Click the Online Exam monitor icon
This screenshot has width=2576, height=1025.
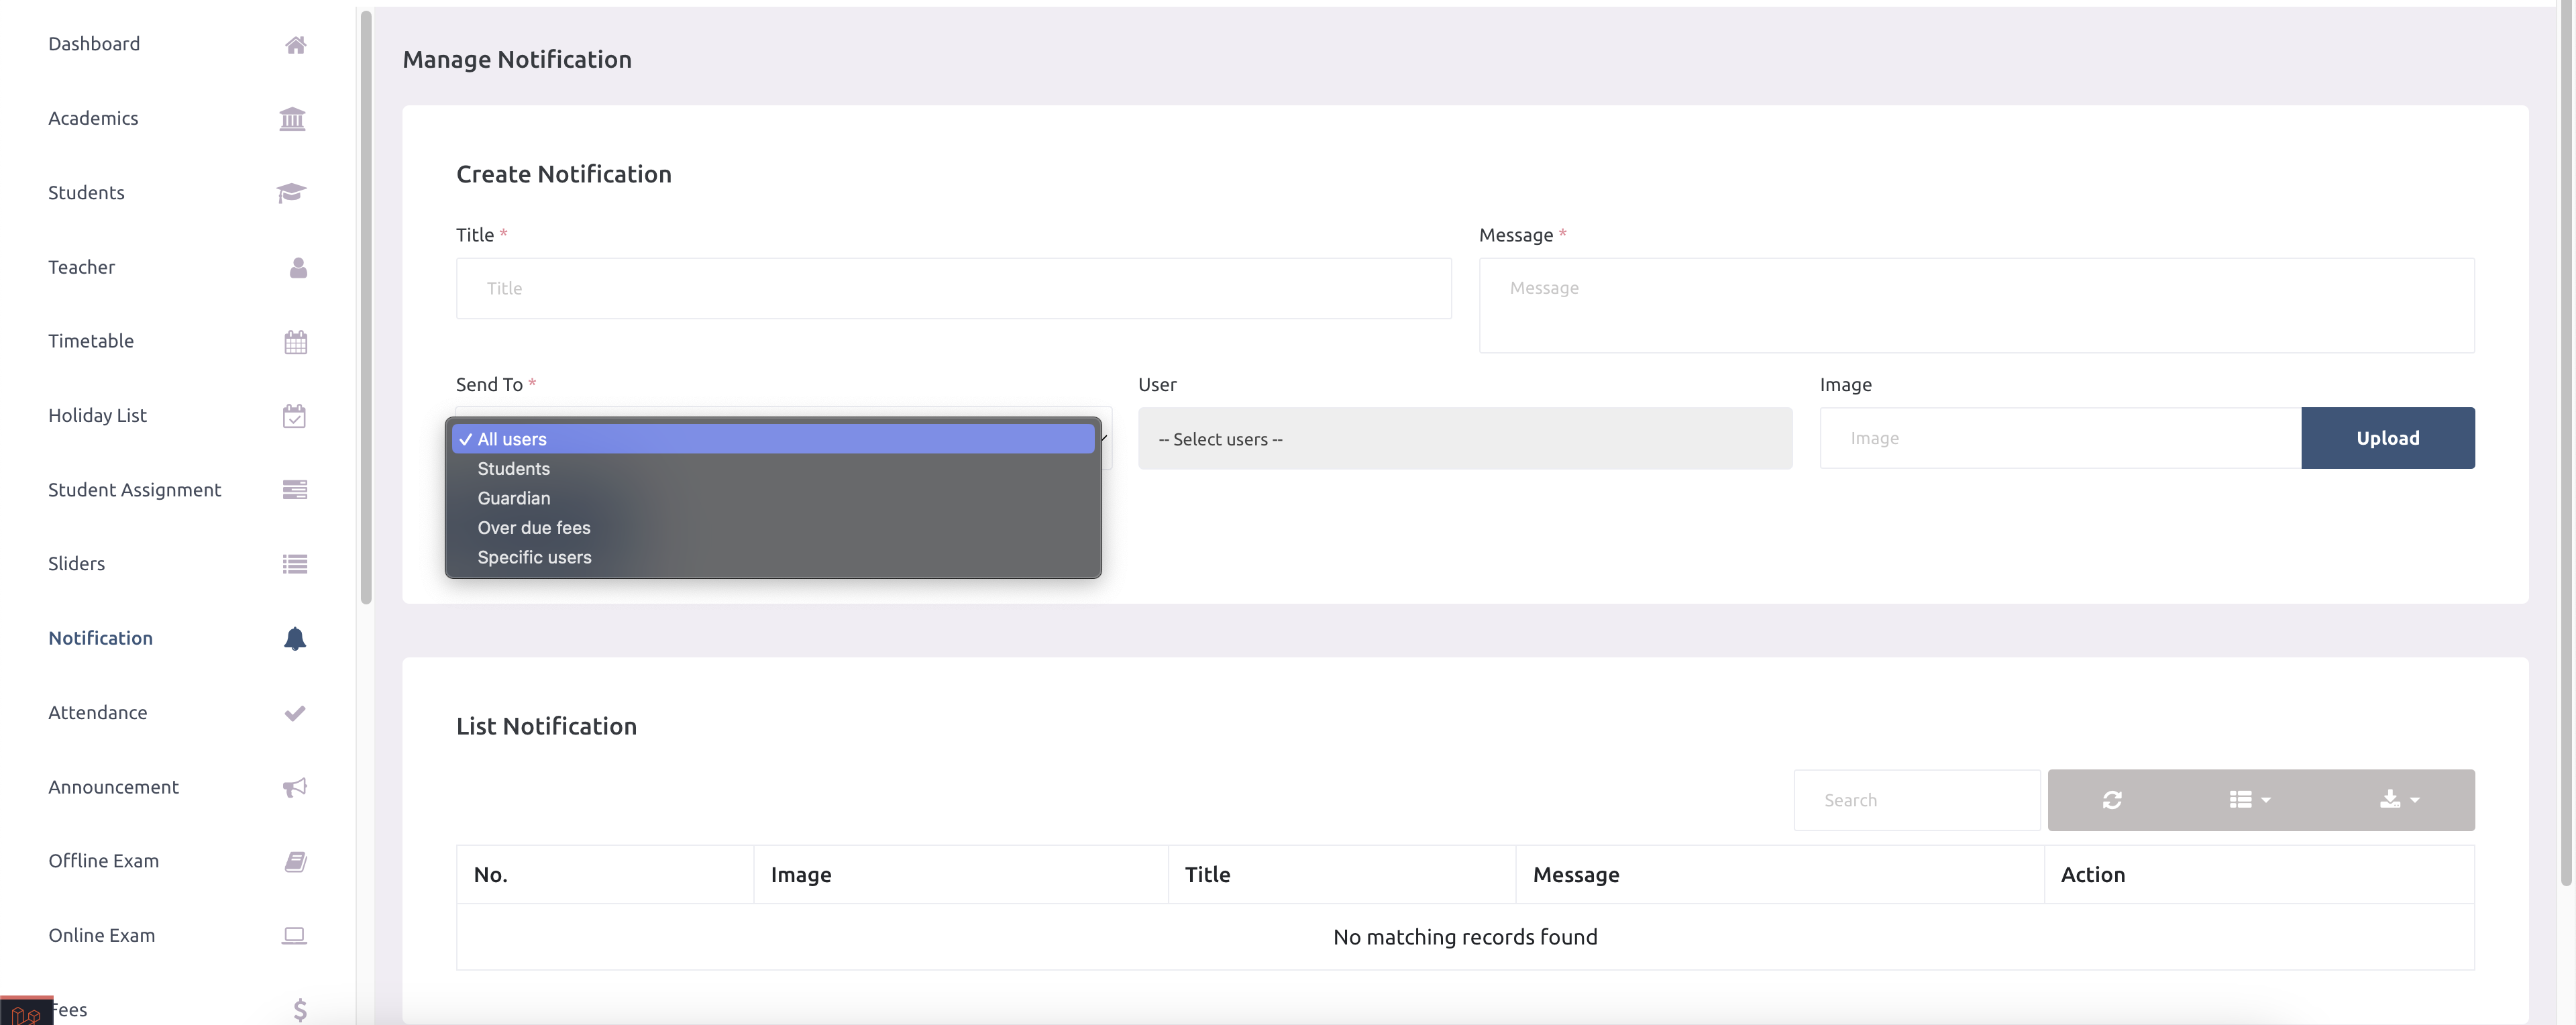pos(294,935)
